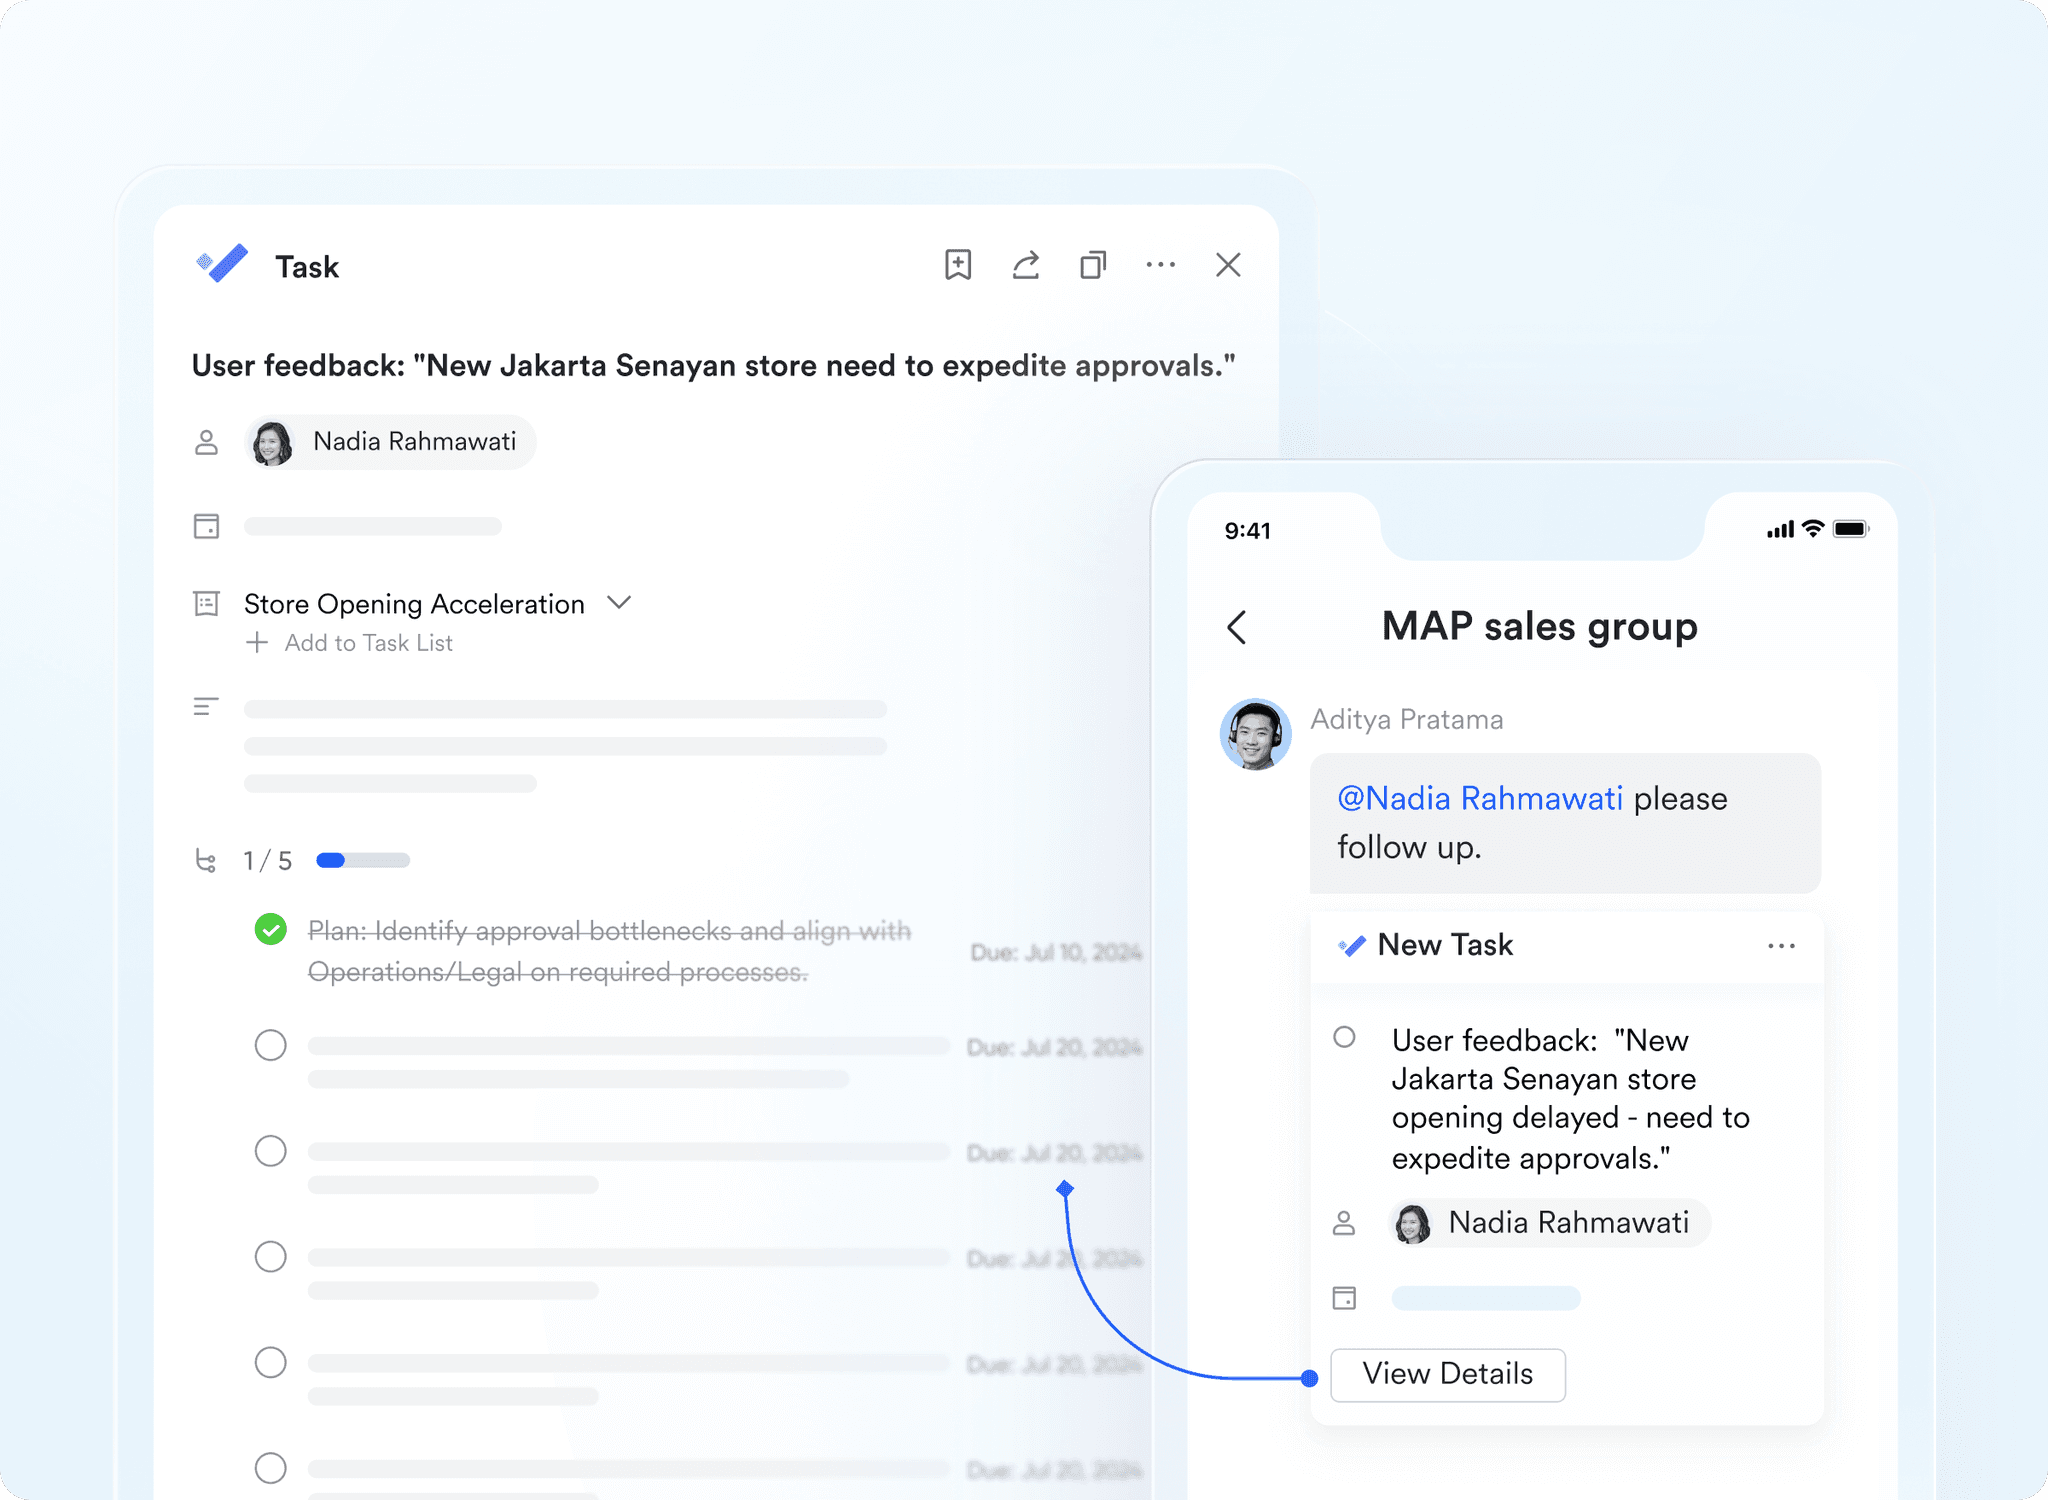This screenshot has width=2048, height=1500.
Task: Mark the mobile User feedback task complete
Action: 1344,1037
